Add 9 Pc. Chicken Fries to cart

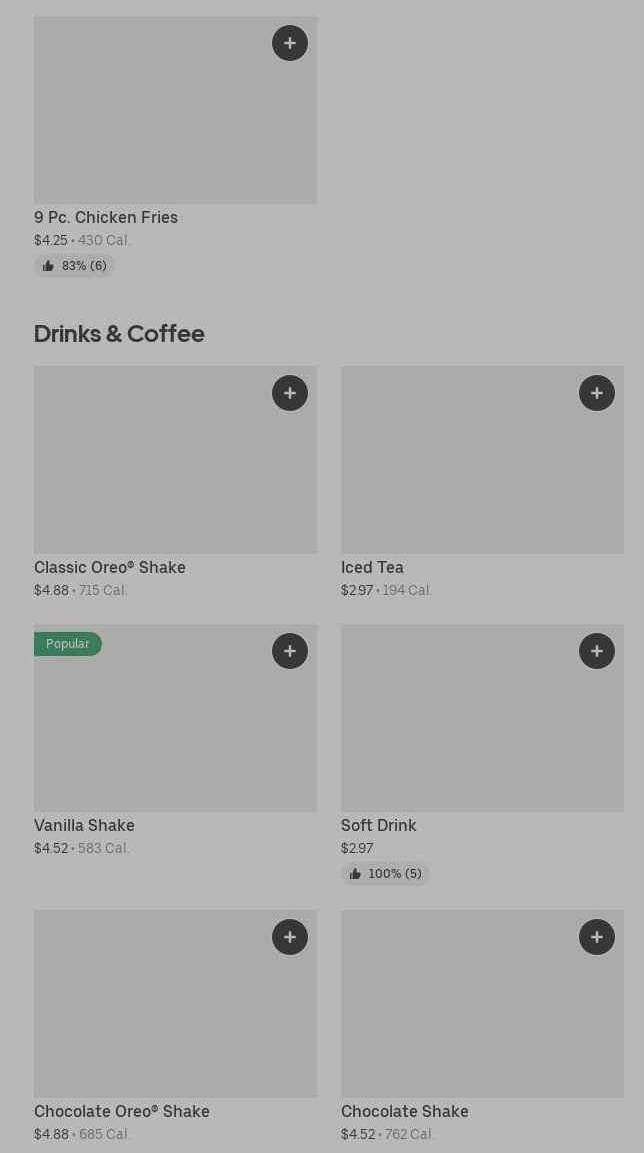[290, 43]
